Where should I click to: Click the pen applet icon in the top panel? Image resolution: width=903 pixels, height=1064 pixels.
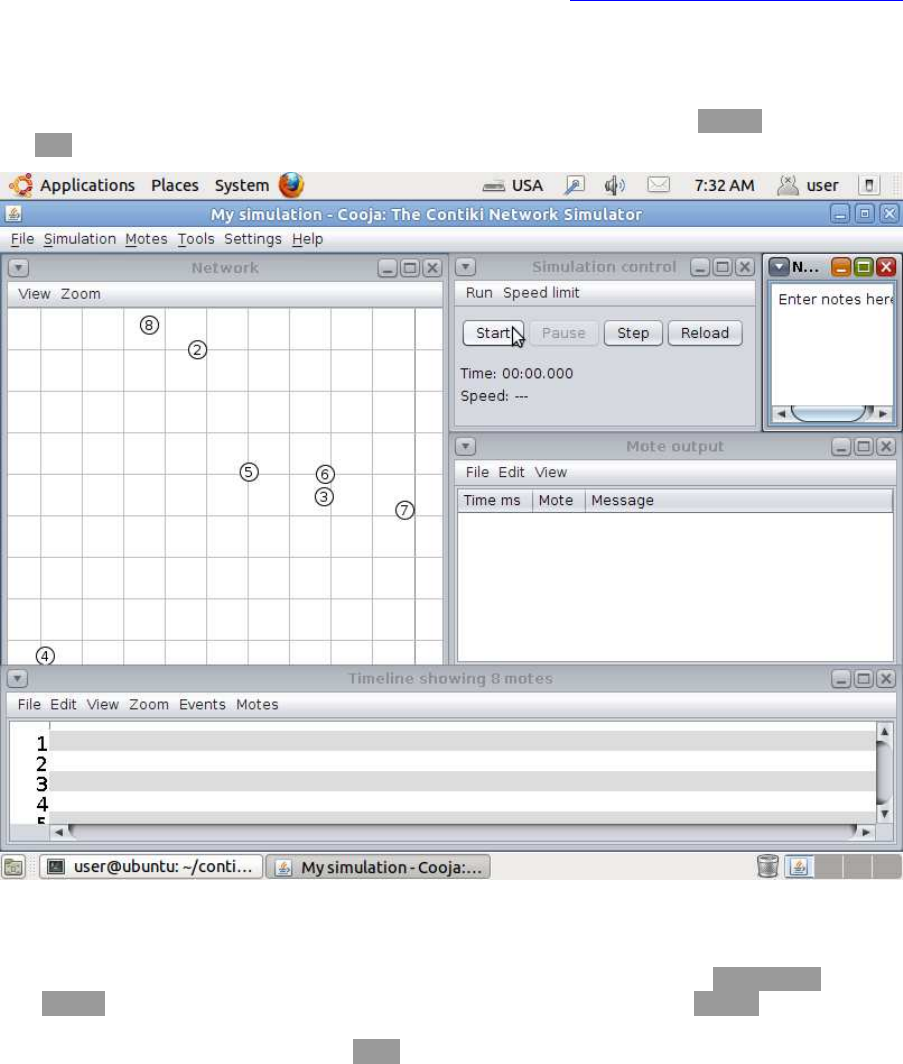point(574,185)
